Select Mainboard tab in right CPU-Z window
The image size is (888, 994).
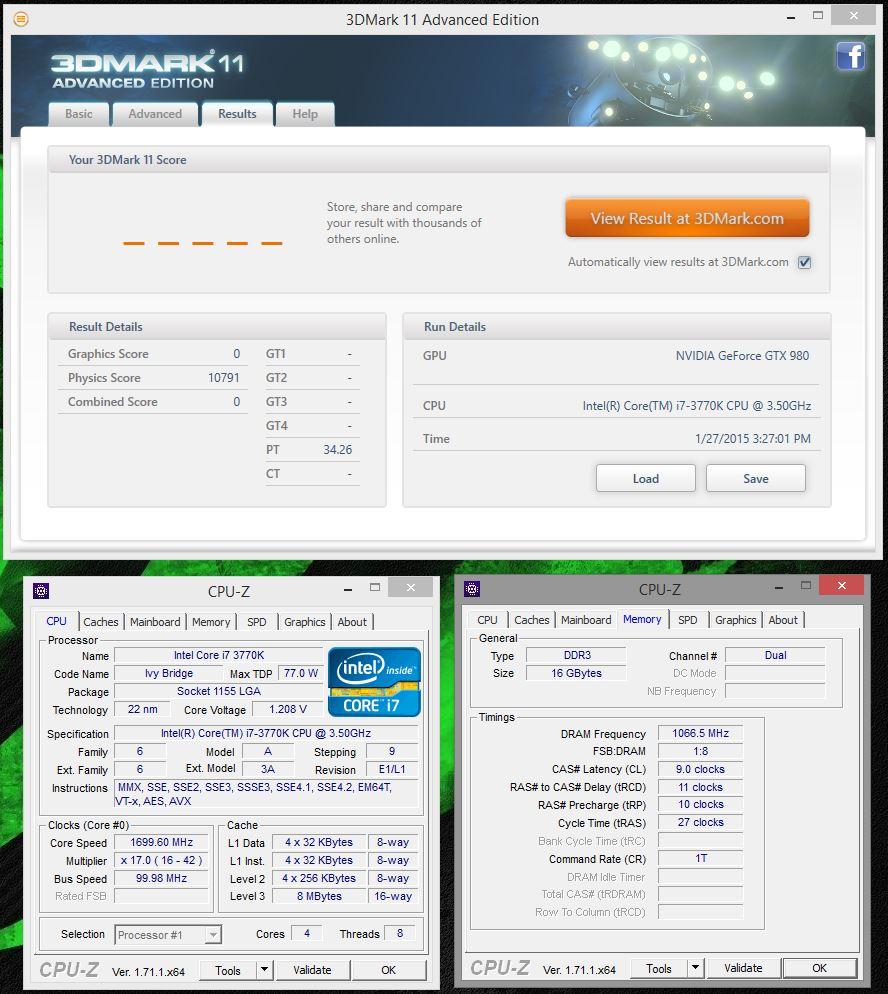pos(586,620)
